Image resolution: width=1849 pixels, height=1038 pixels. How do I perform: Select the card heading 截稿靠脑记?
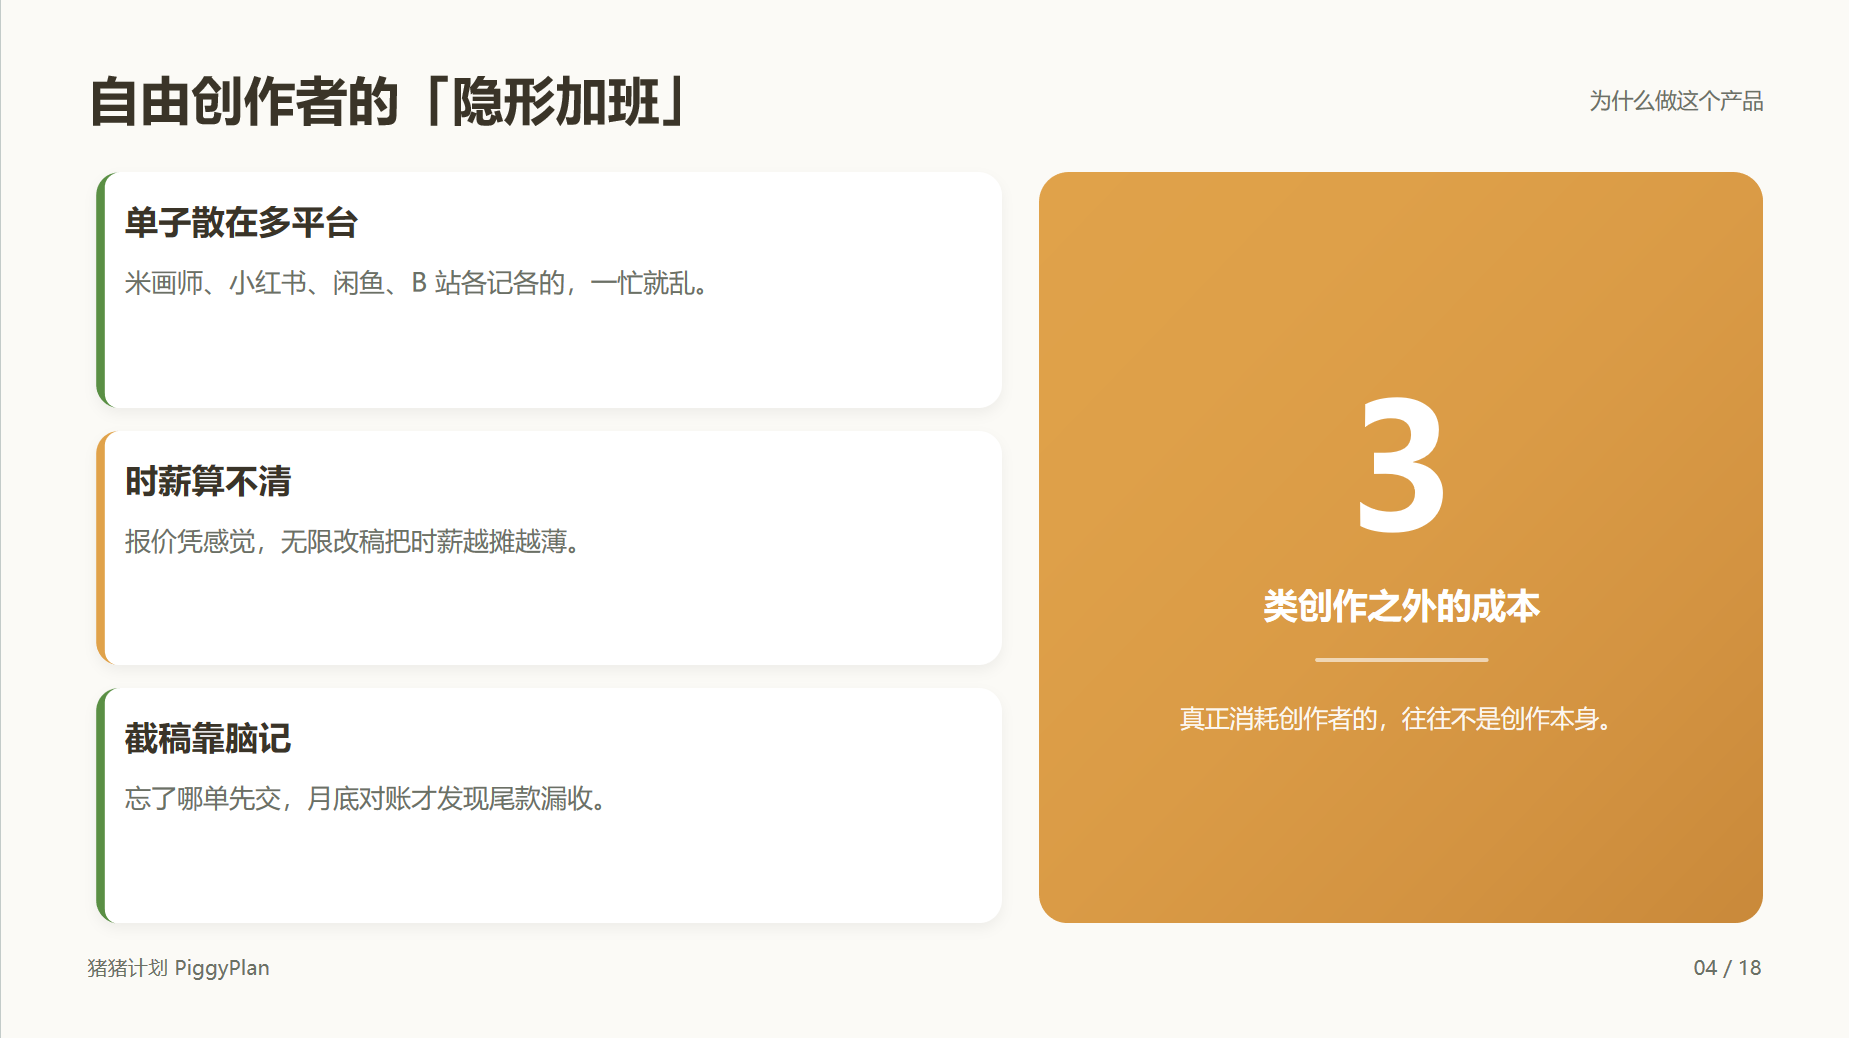click(208, 739)
